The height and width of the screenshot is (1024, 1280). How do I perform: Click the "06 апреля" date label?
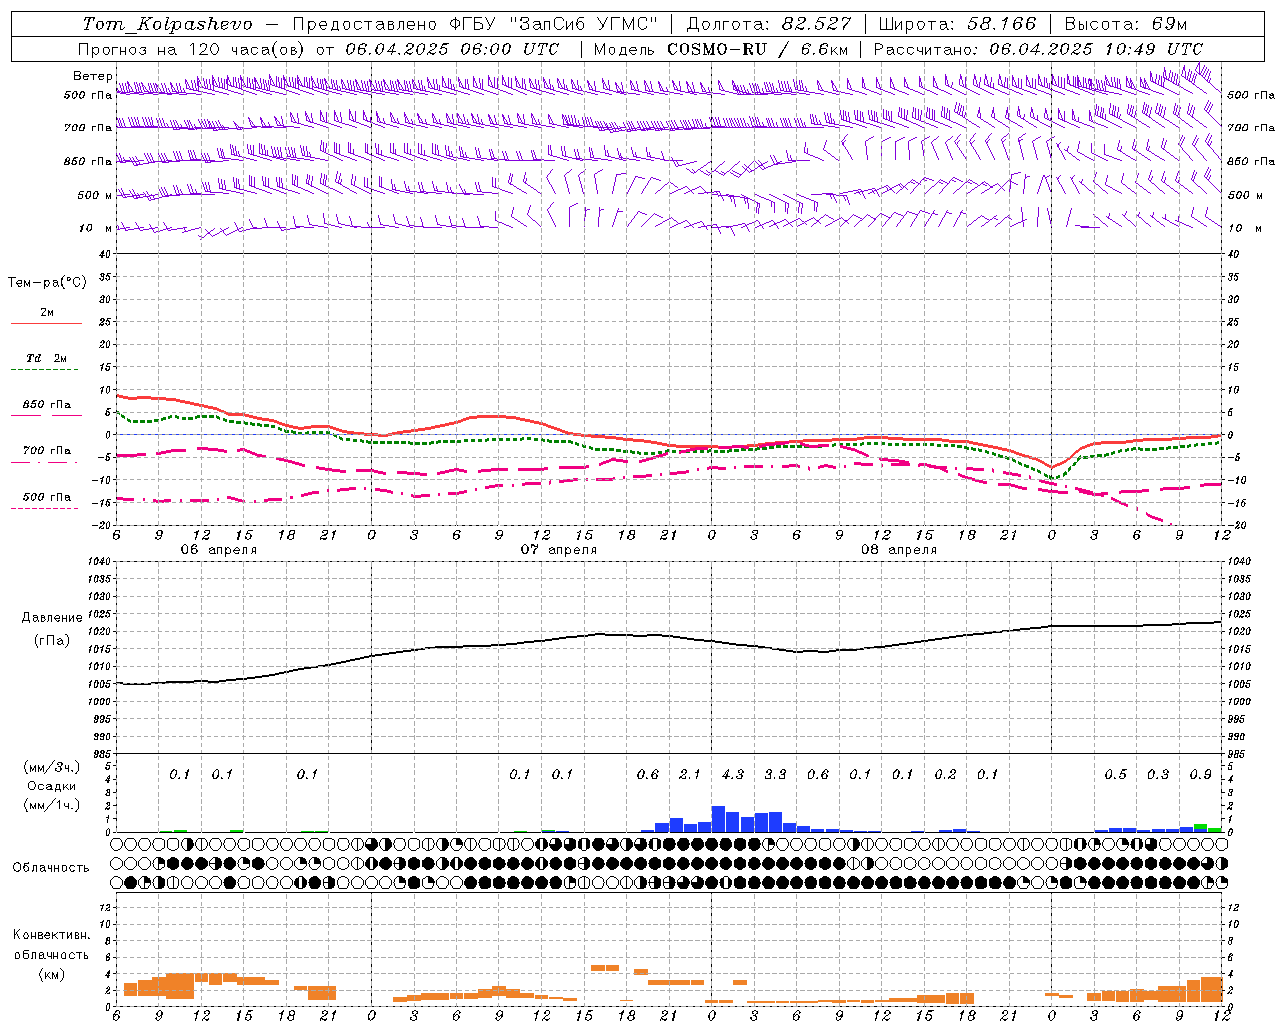pos(218,550)
